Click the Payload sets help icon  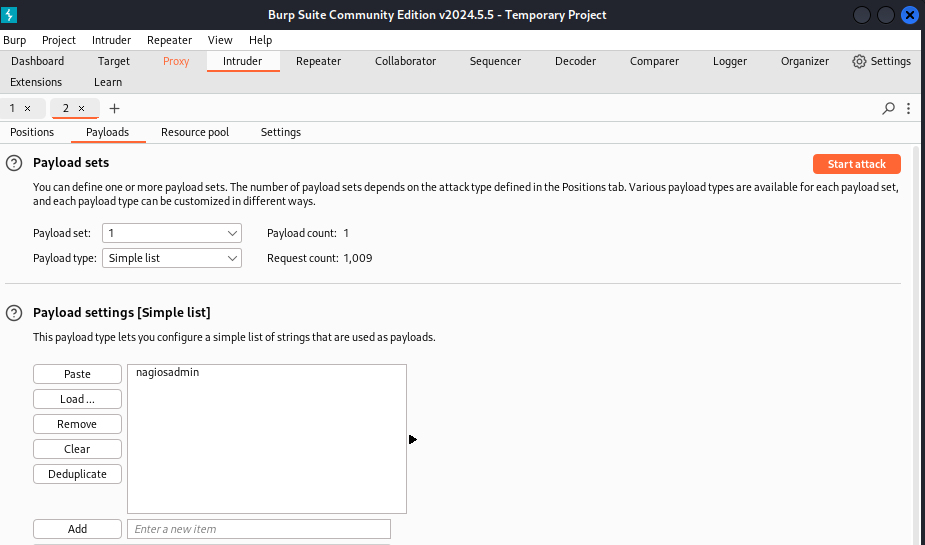14,163
